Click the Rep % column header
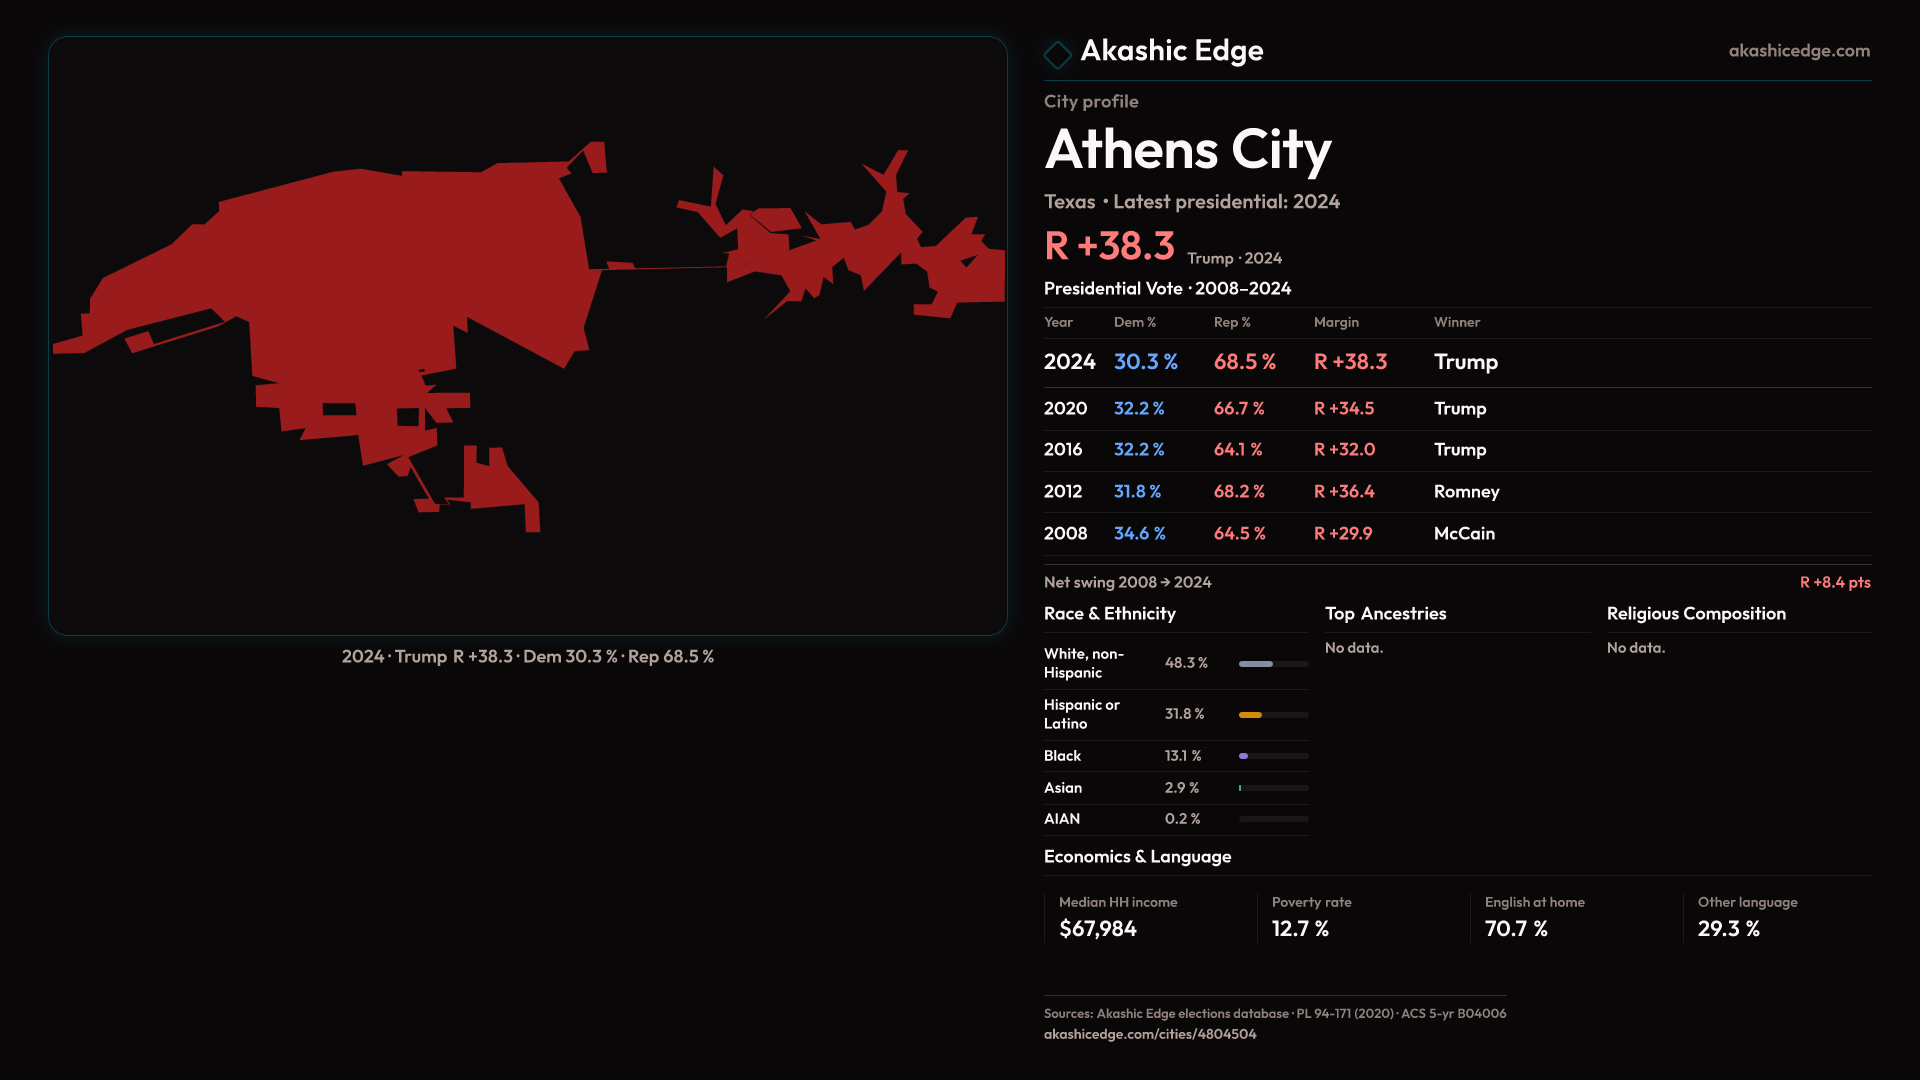The image size is (1920, 1080). pyautogui.click(x=1232, y=322)
